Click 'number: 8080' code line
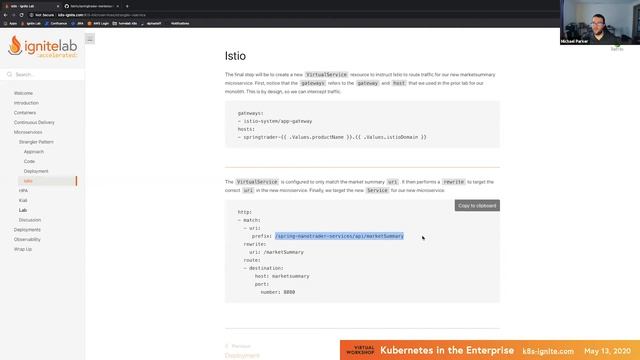The width and height of the screenshot is (640, 360). pos(278,292)
